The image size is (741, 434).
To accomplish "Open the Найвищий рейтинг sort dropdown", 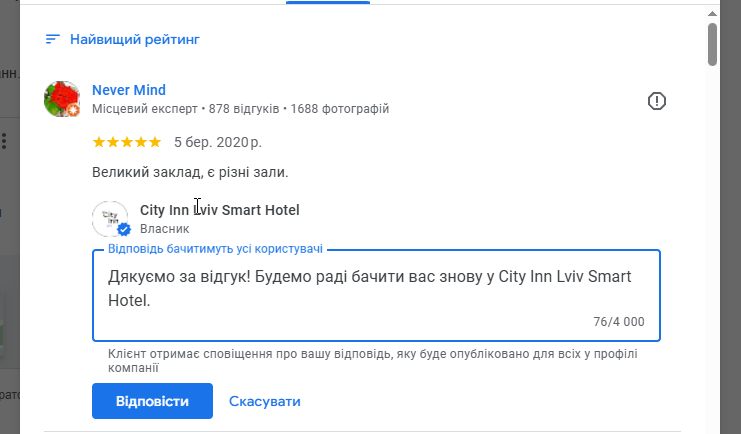I will [x=134, y=40].
